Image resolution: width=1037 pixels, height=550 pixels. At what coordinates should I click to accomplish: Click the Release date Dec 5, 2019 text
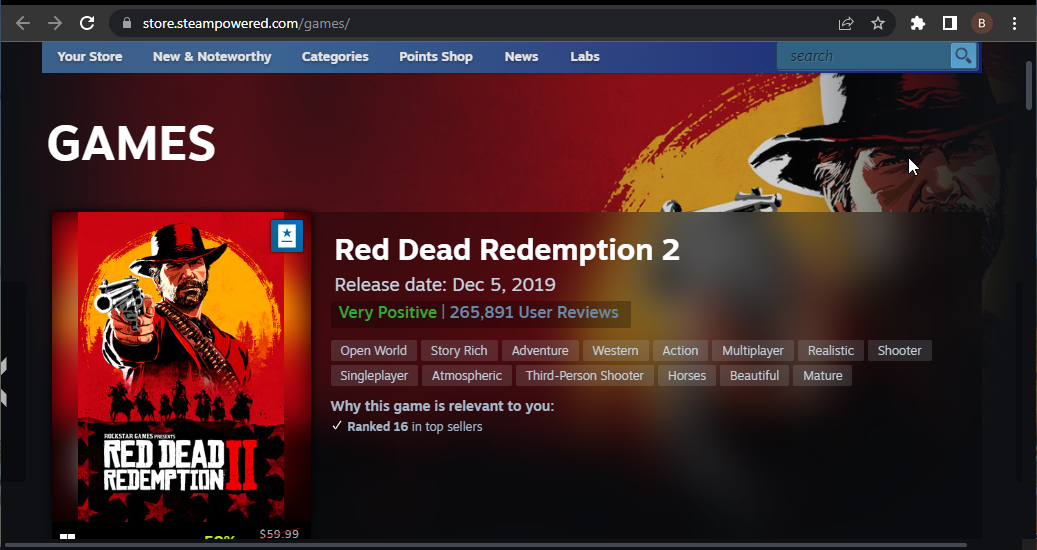445,285
